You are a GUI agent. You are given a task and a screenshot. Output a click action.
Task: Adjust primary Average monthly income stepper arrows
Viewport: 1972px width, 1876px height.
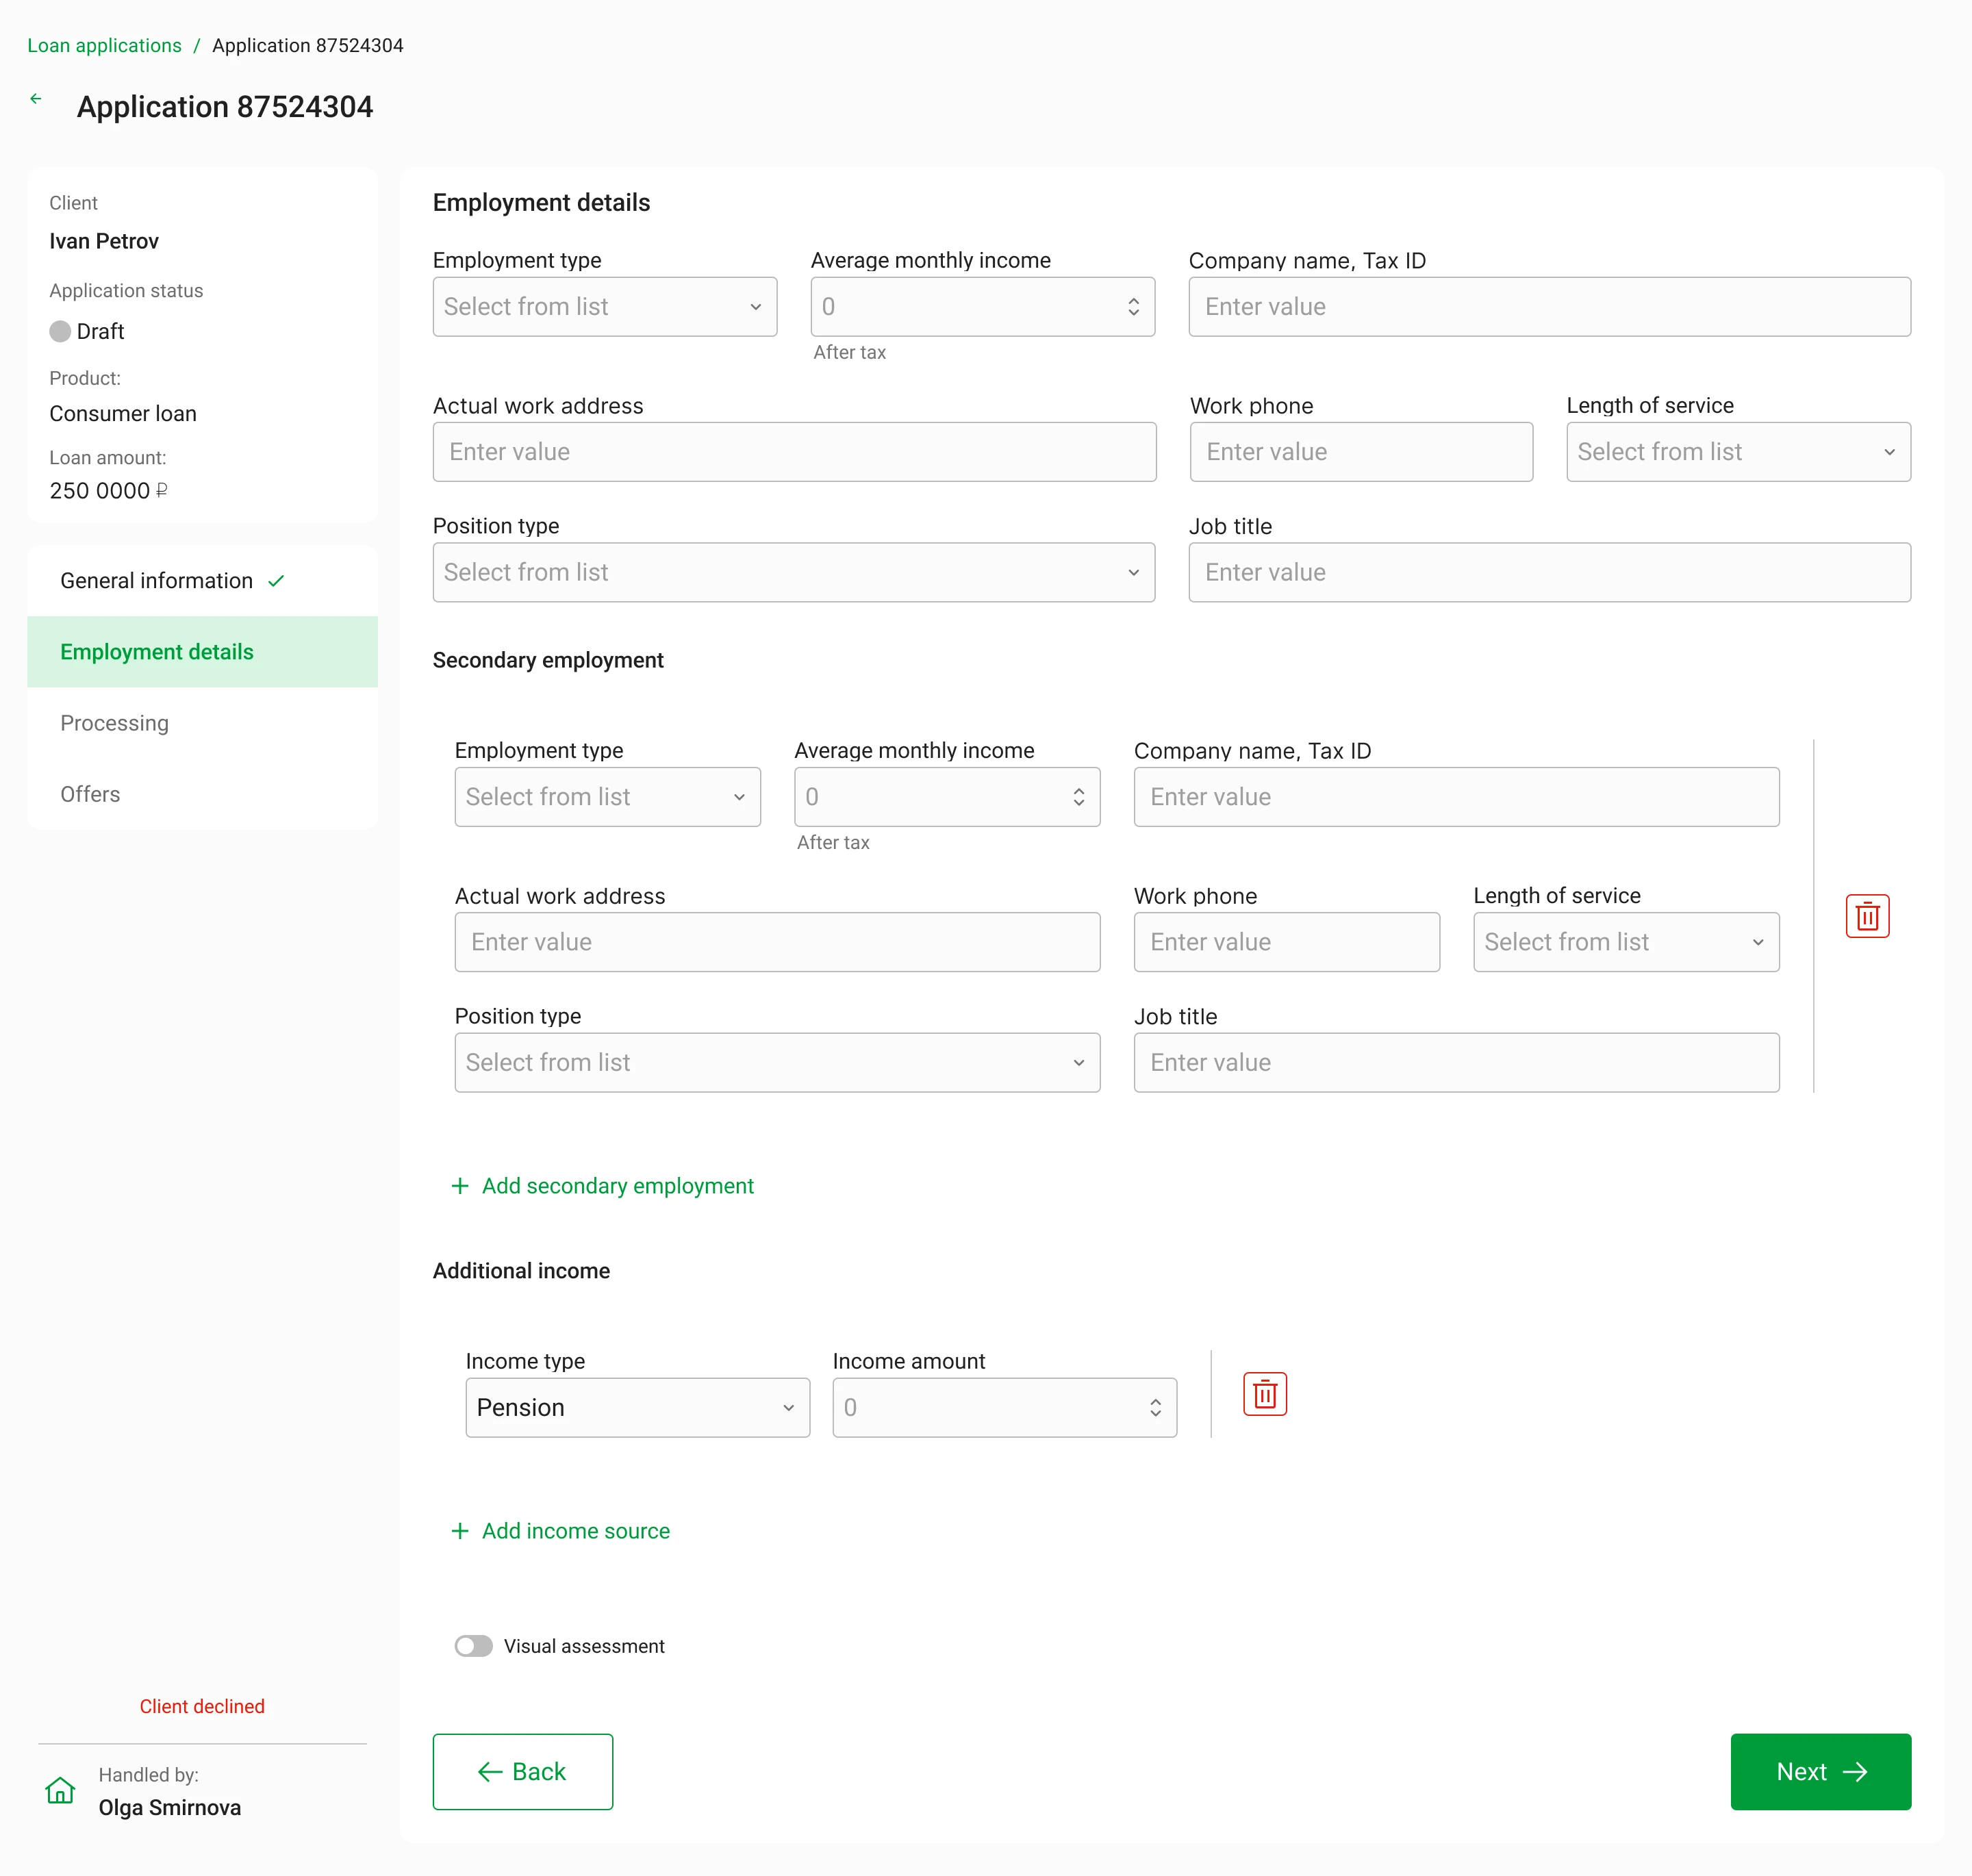1133,307
